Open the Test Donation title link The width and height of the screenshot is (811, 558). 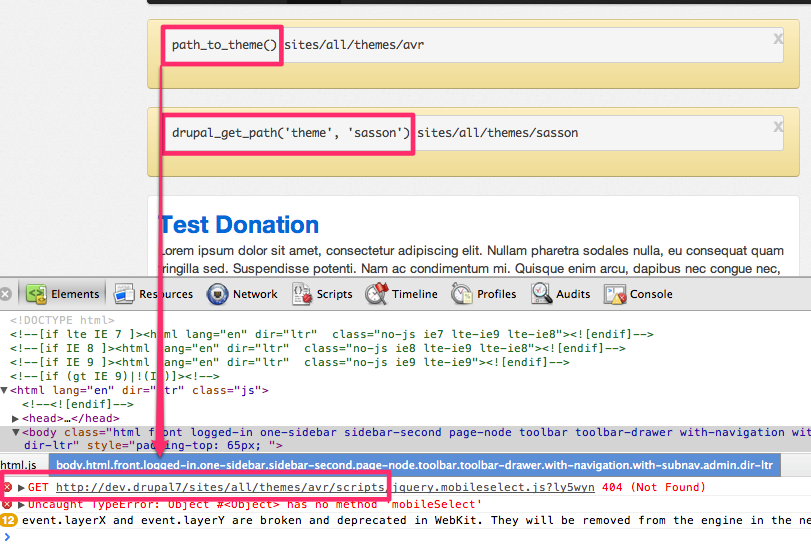click(x=239, y=224)
